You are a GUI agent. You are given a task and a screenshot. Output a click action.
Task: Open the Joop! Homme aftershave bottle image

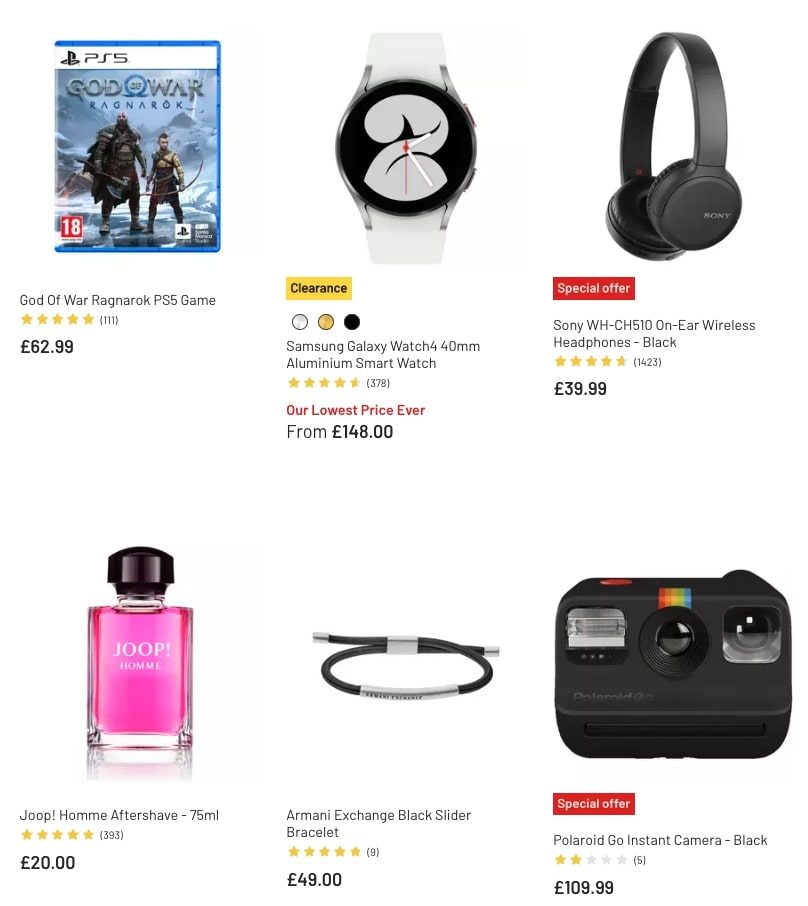click(139, 664)
